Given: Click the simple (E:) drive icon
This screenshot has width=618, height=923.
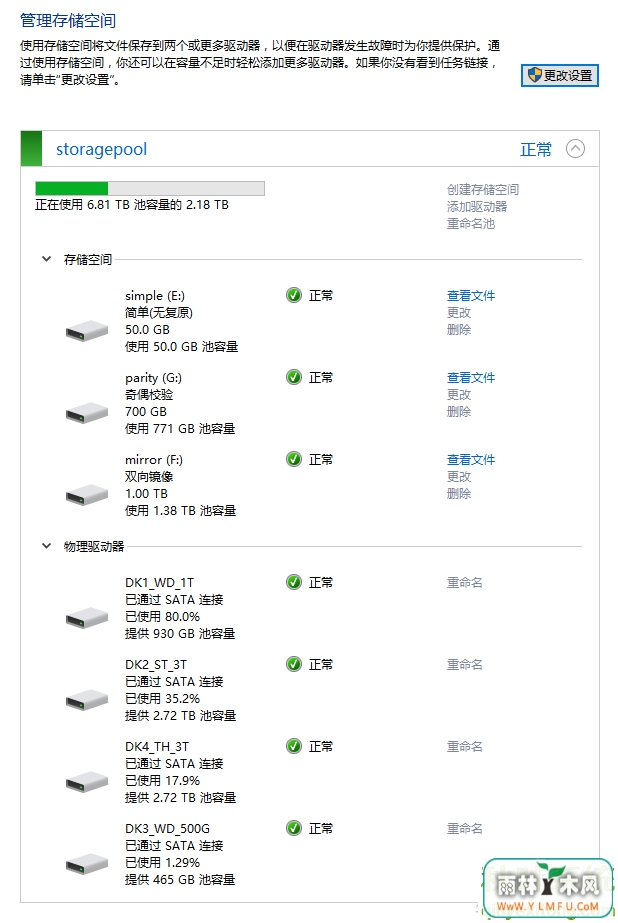Looking at the screenshot, I should click(87, 331).
